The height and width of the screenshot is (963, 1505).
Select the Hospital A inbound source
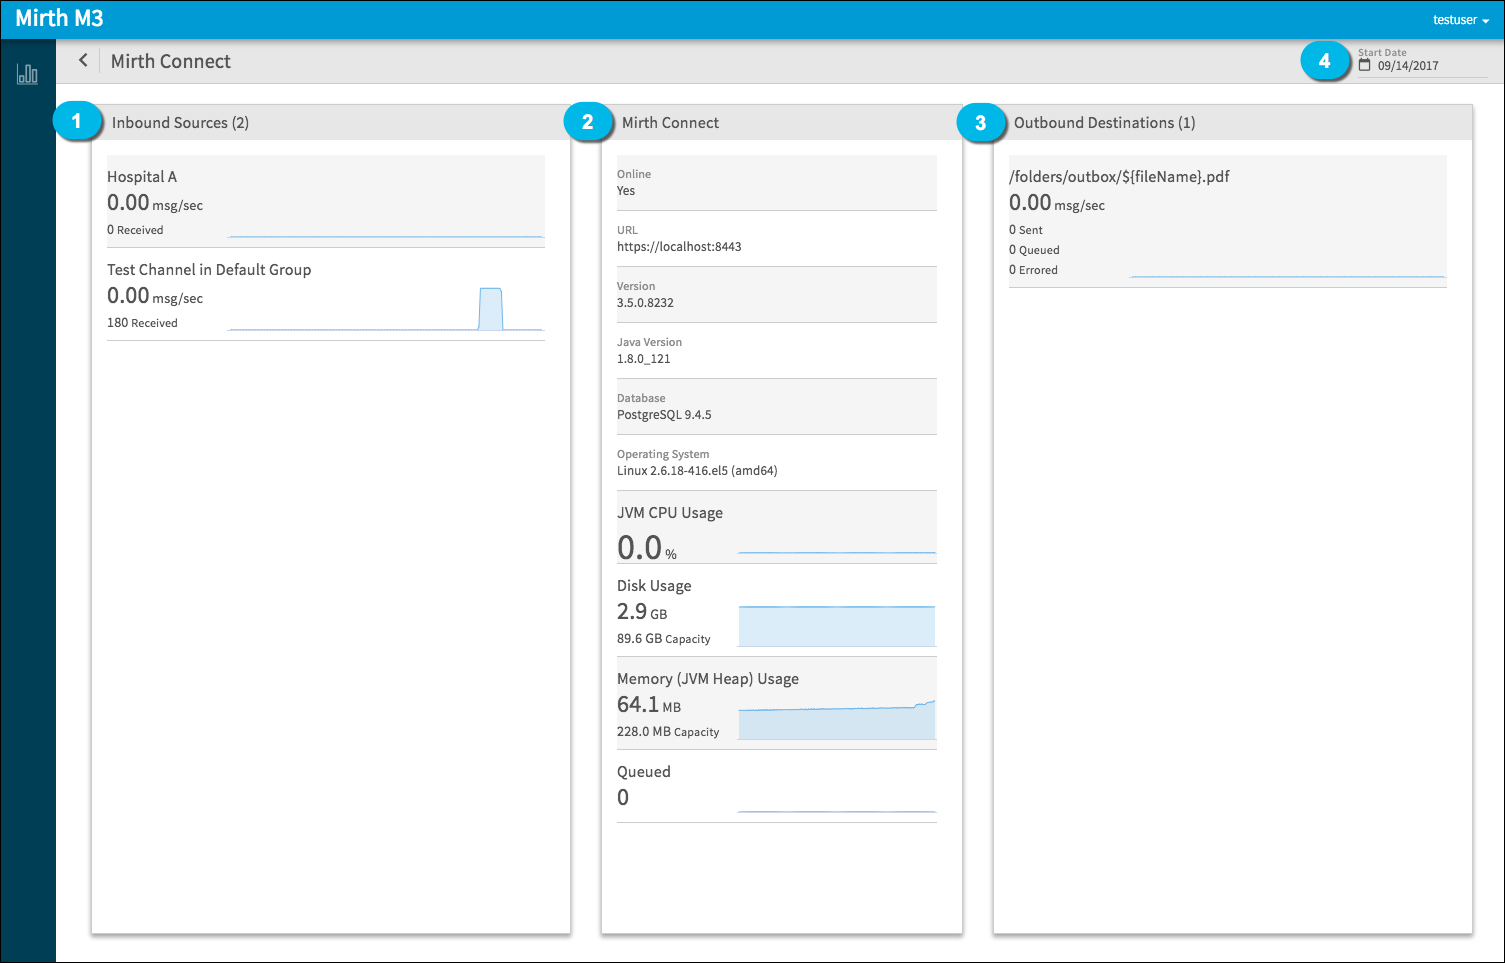(x=326, y=201)
